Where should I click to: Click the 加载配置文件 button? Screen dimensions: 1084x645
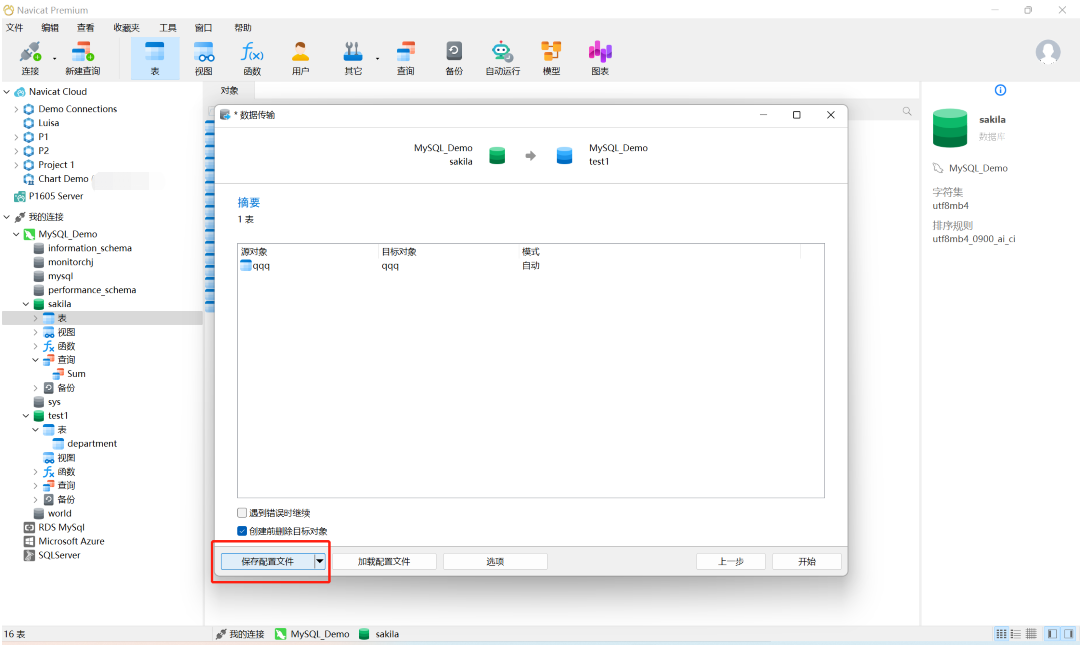[384, 562]
